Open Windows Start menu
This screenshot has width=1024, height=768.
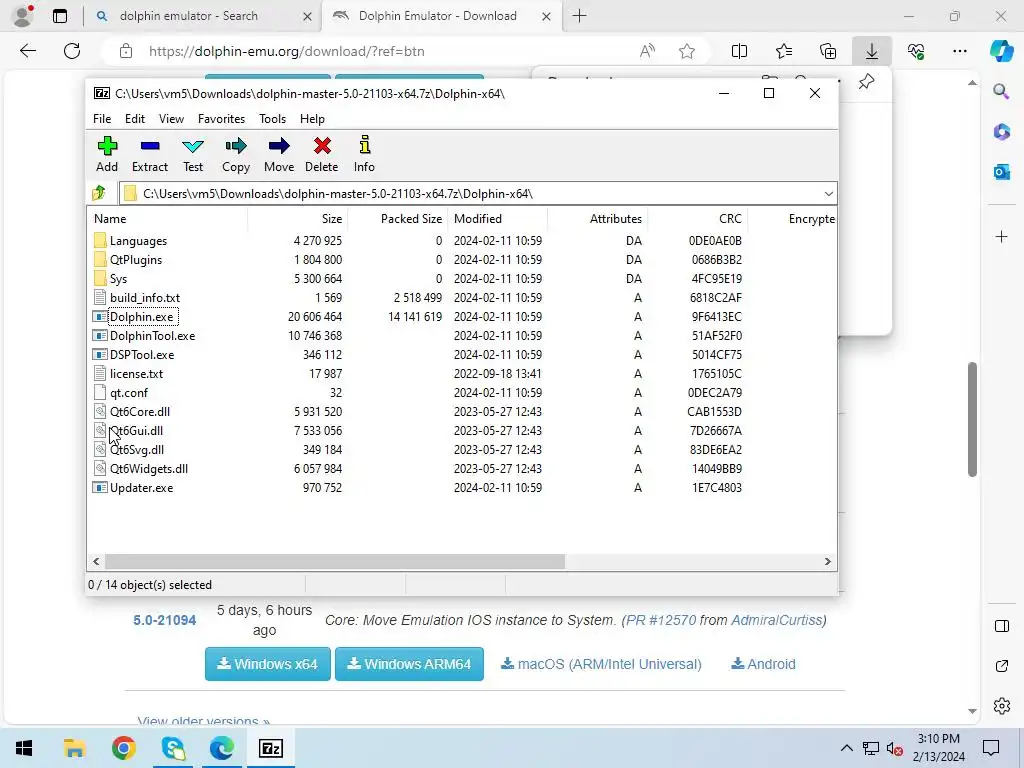point(24,748)
